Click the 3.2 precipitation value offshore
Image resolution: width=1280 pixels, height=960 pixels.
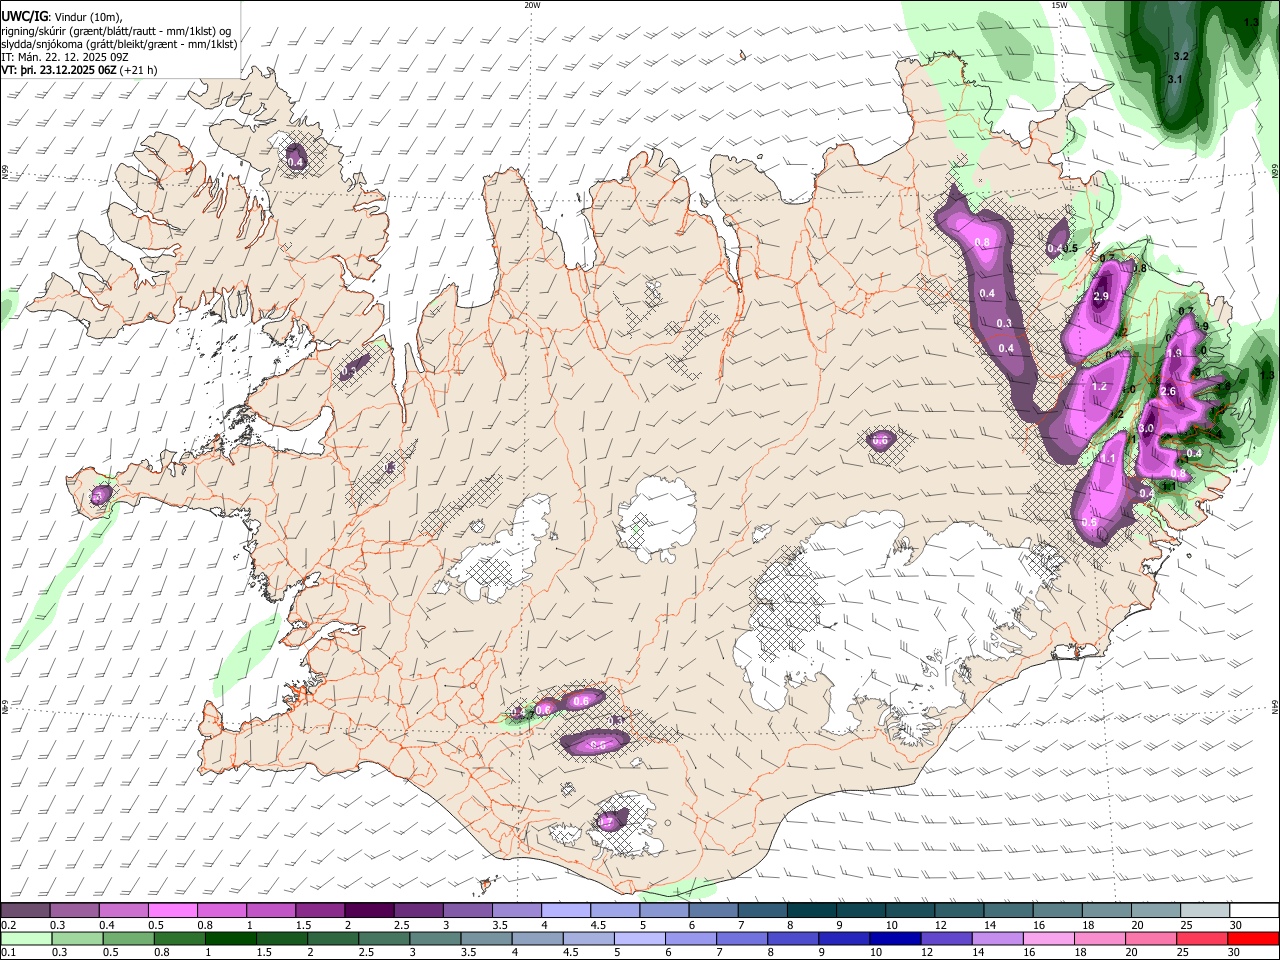click(1180, 56)
